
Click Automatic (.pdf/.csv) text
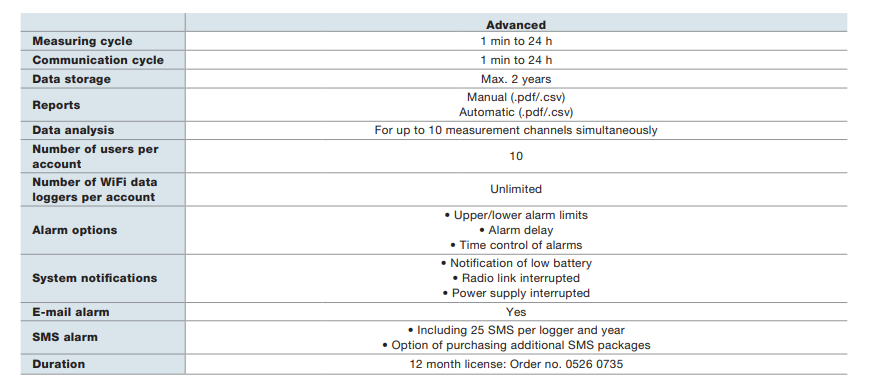[x=516, y=112]
